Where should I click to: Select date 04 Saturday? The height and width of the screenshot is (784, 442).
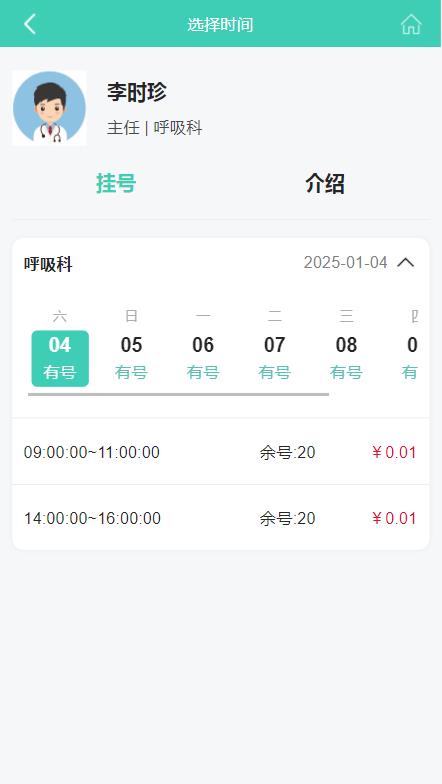pyautogui.click(x=60, y=358)
